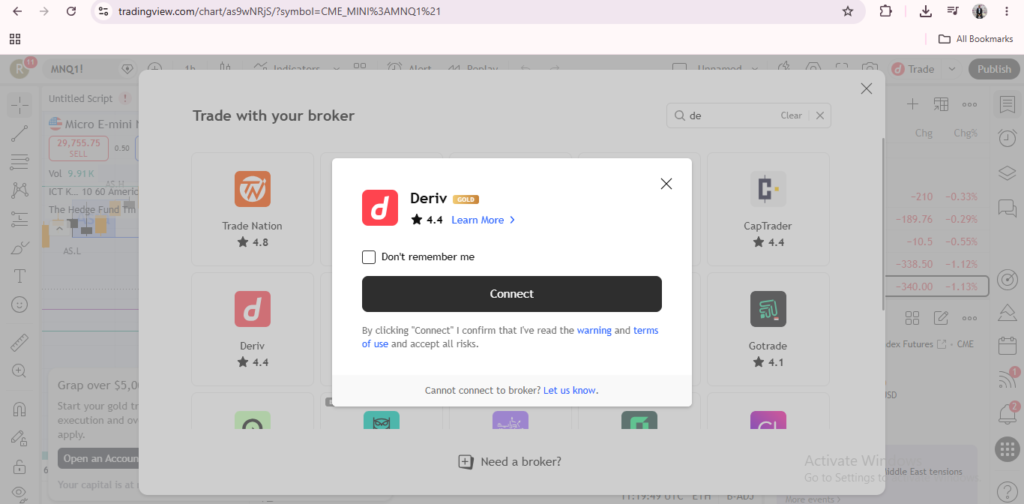This screenshot has width=1024, height=504.
Task: Select the Gotrade broker card
Action: 768,329
